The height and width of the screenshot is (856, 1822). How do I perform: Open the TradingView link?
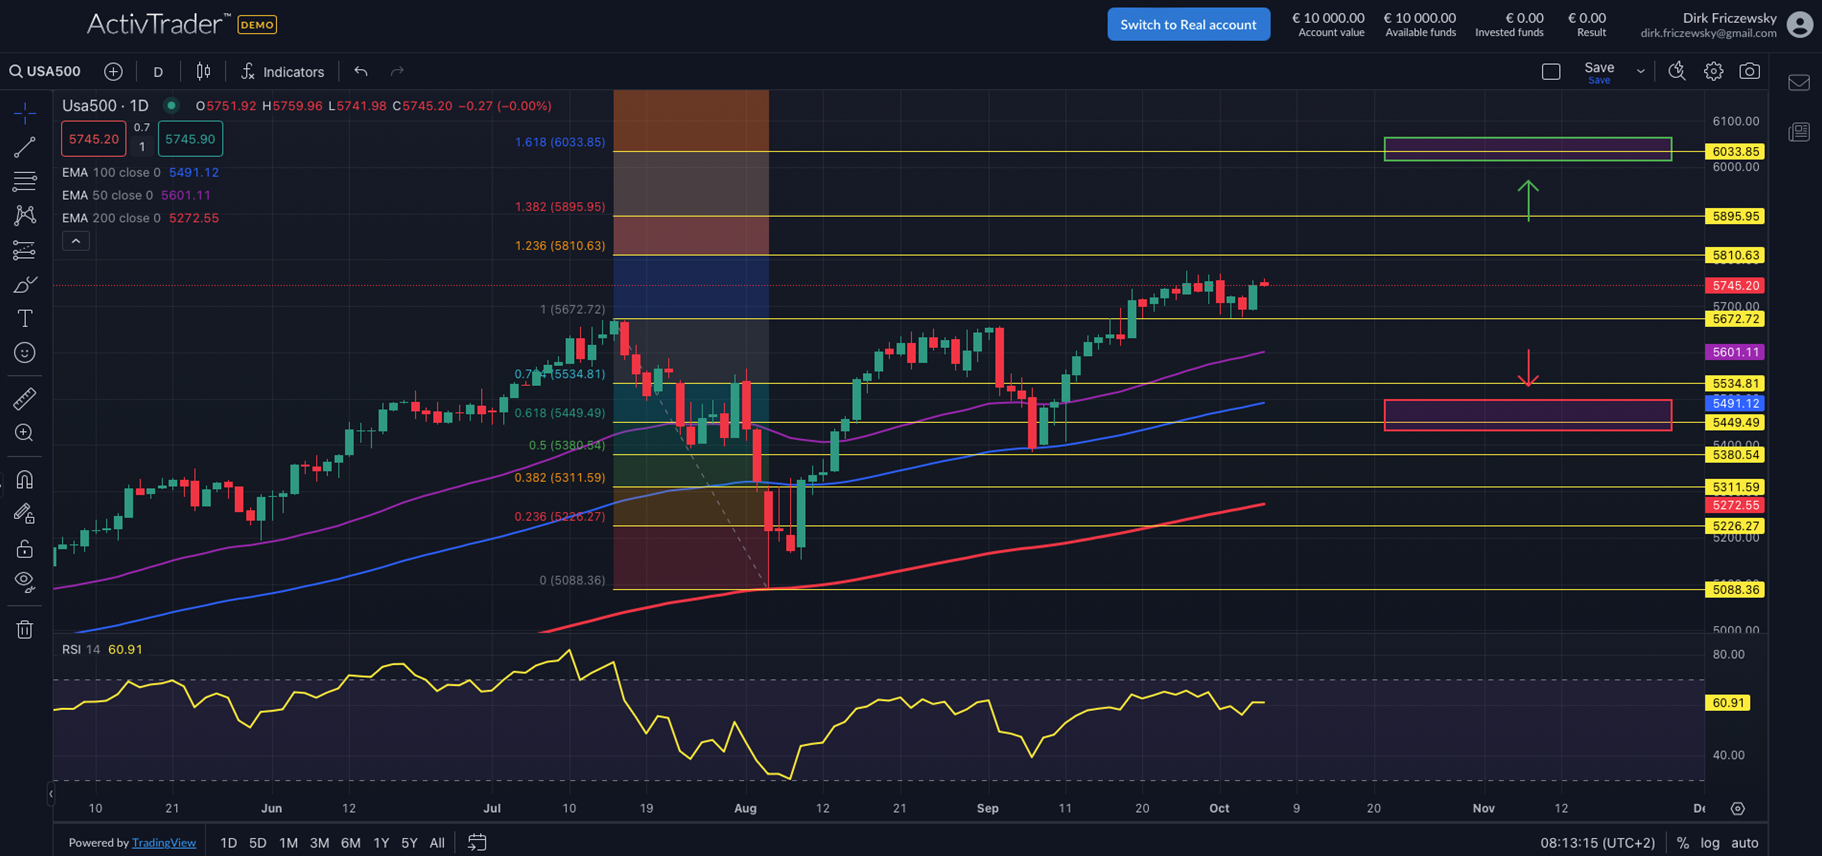164,843
